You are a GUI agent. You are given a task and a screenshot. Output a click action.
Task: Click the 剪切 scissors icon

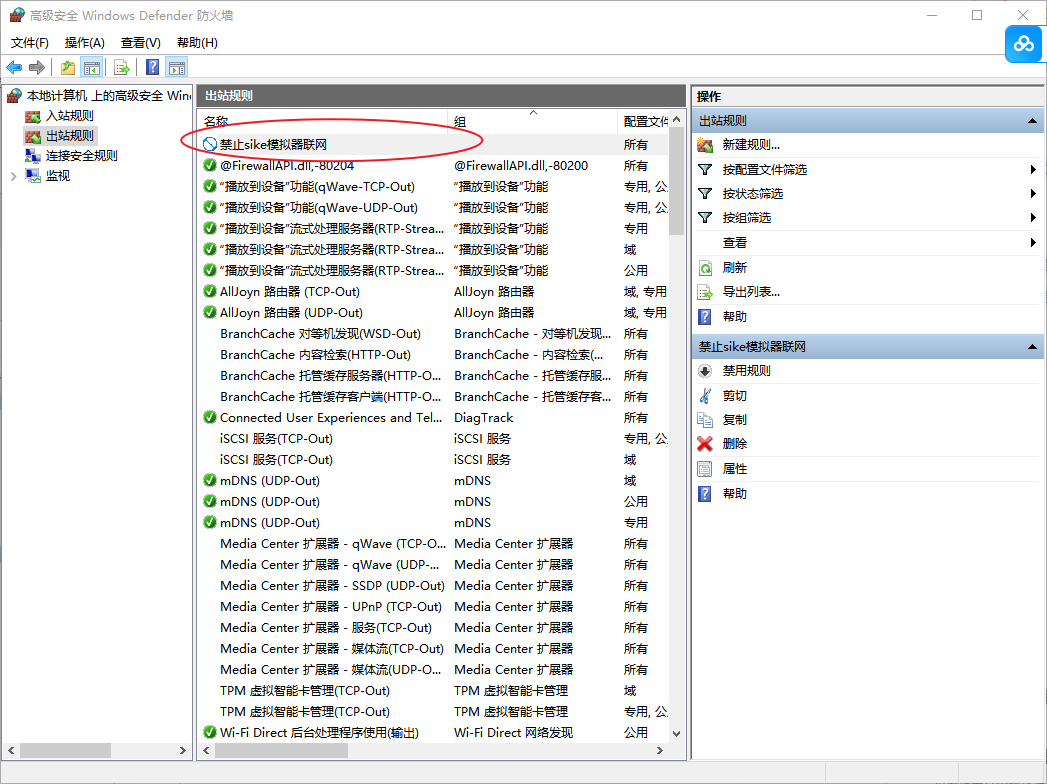(x=705, y=395)
